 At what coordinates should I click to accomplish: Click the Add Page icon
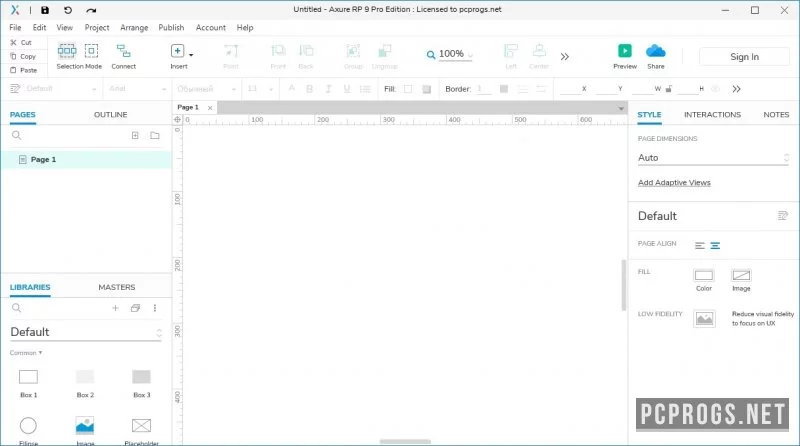135,135
